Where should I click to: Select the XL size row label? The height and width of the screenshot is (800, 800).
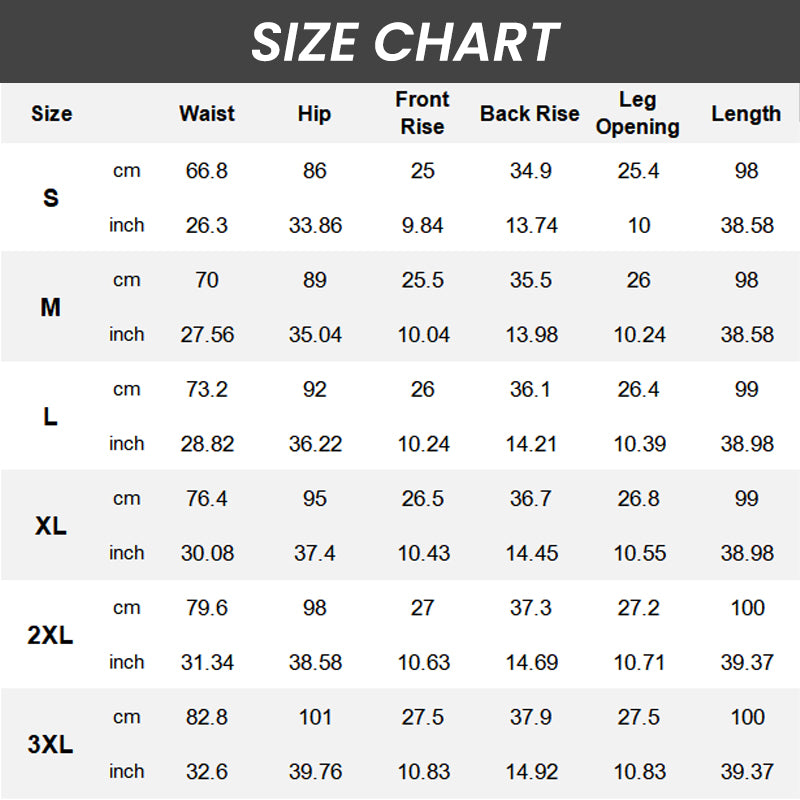(51, 526)
